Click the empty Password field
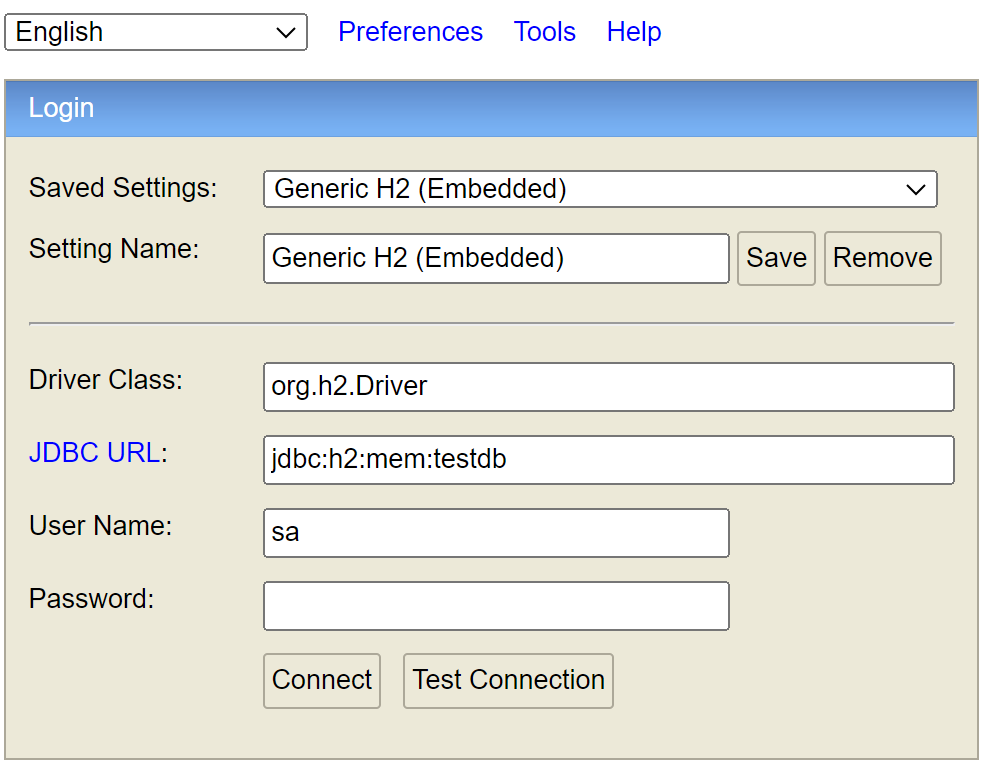This screenshot has width=997, height=772. point(496,606)
